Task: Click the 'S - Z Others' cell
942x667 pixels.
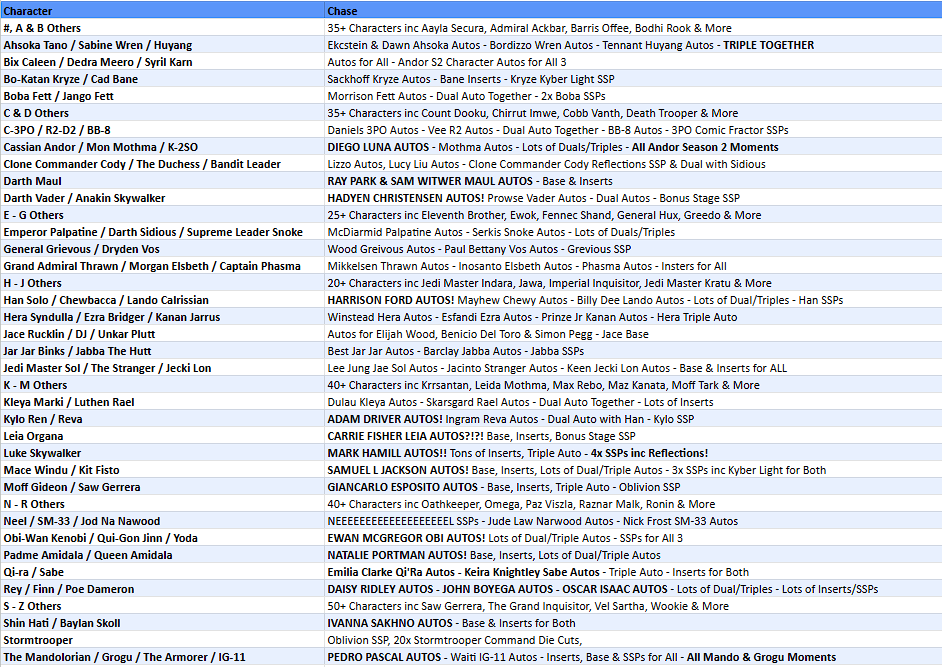Action: [x=162, y=606]
